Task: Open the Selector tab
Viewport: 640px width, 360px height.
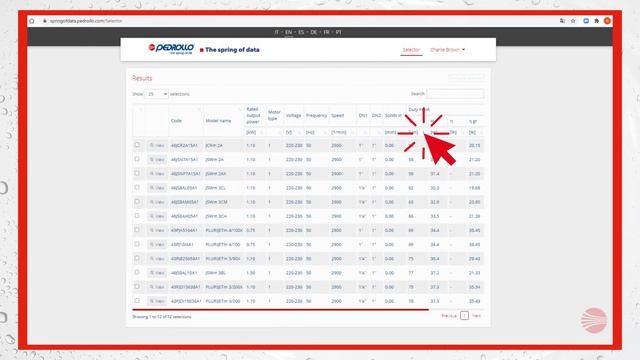Action: pos(411,50)
